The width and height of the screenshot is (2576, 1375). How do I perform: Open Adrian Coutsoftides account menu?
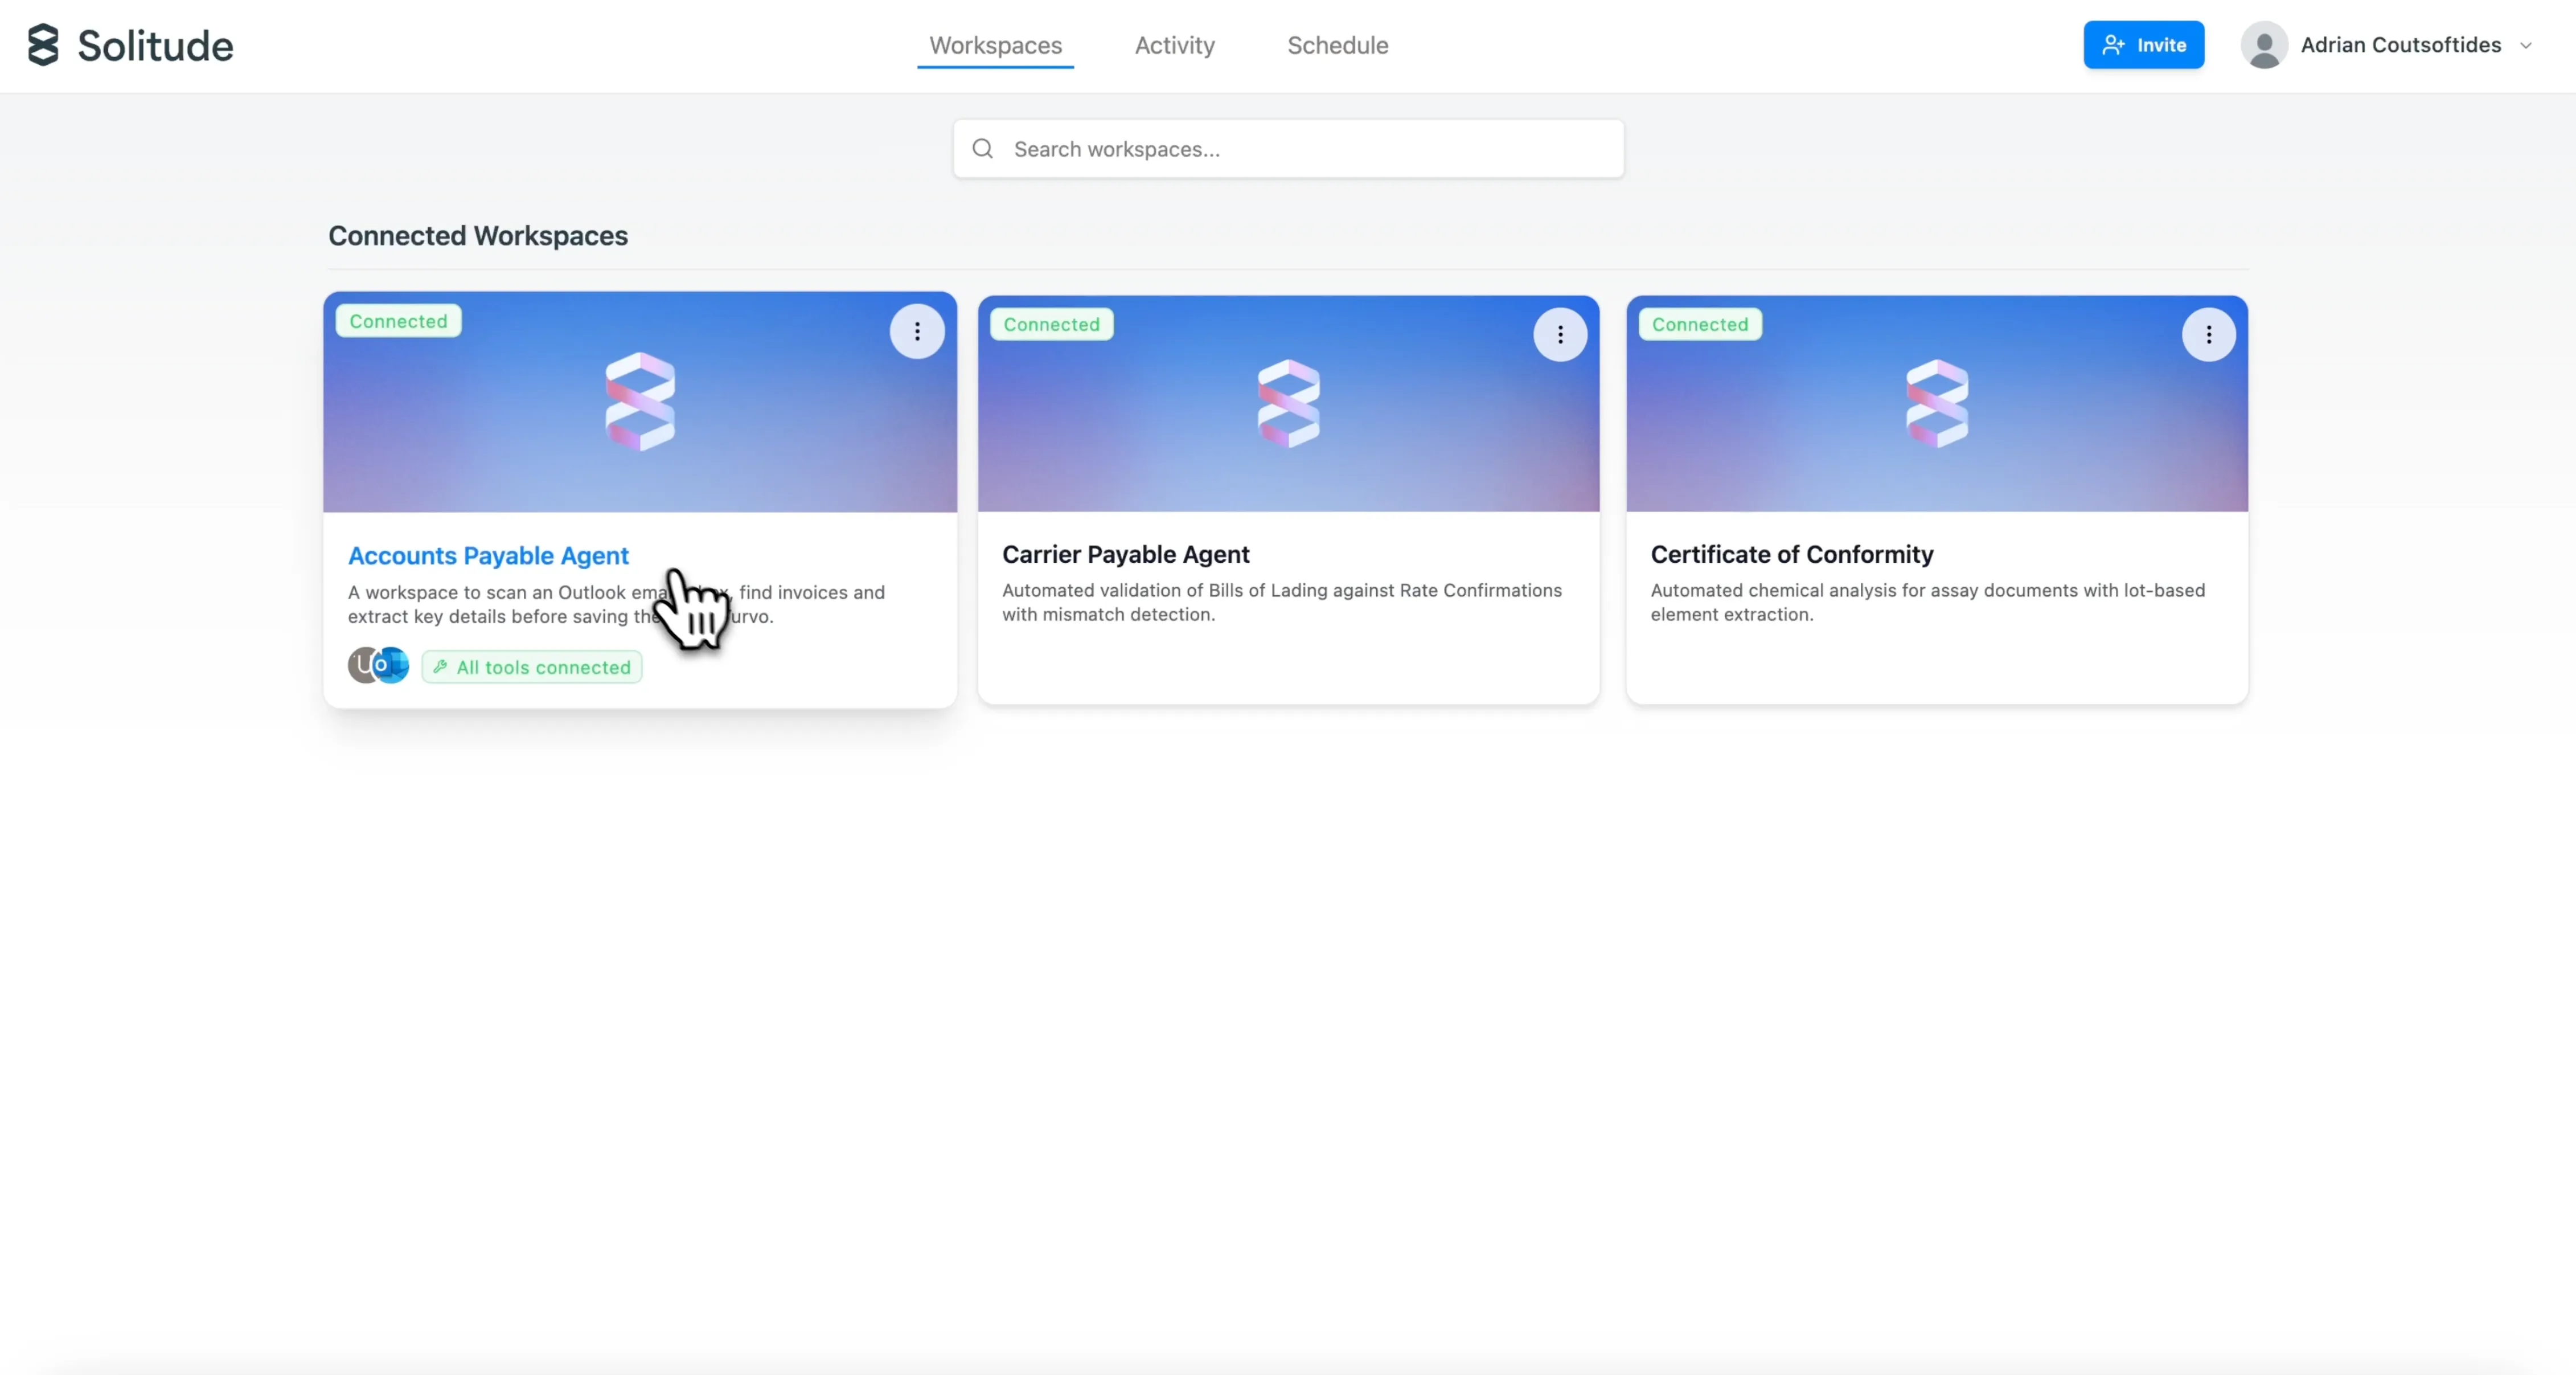[2400, 45]
